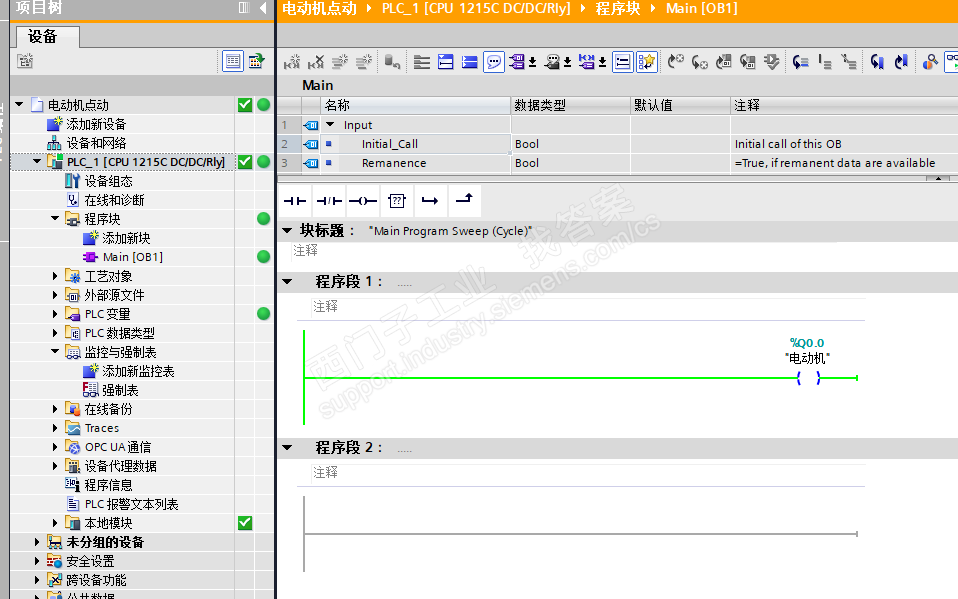
Task: Insert a normally closed contact
Action: coord(329,200)
